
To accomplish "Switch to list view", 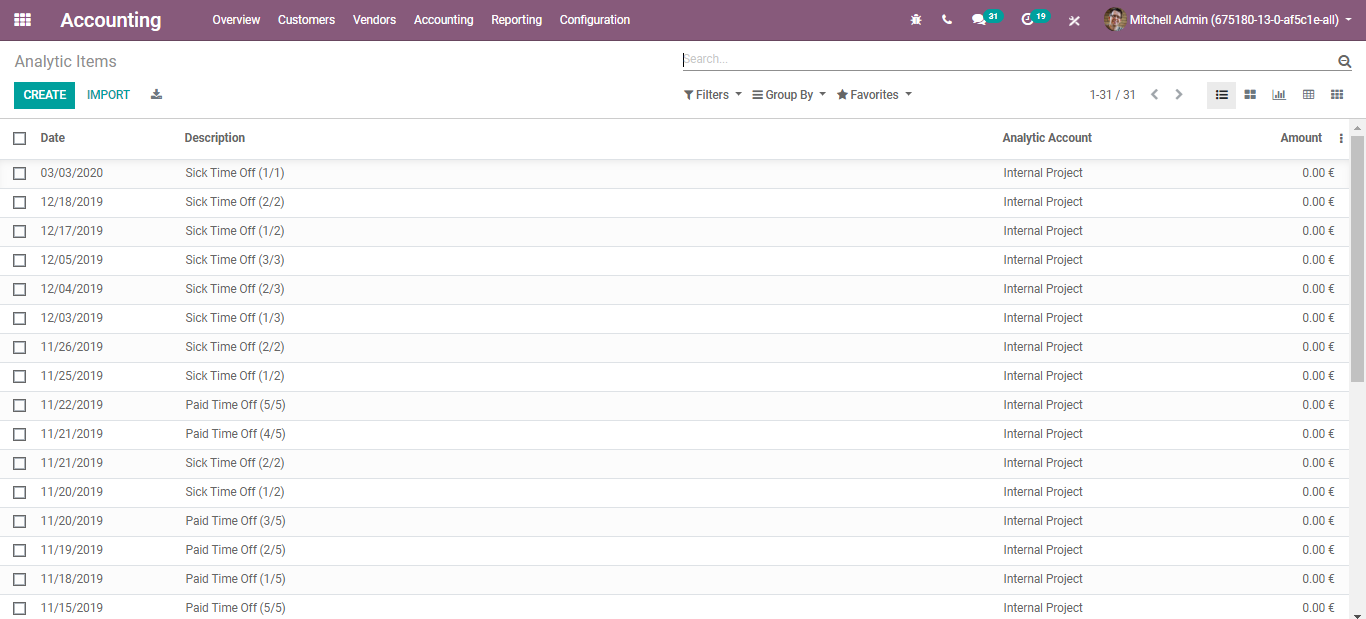I will [1222, 95].
